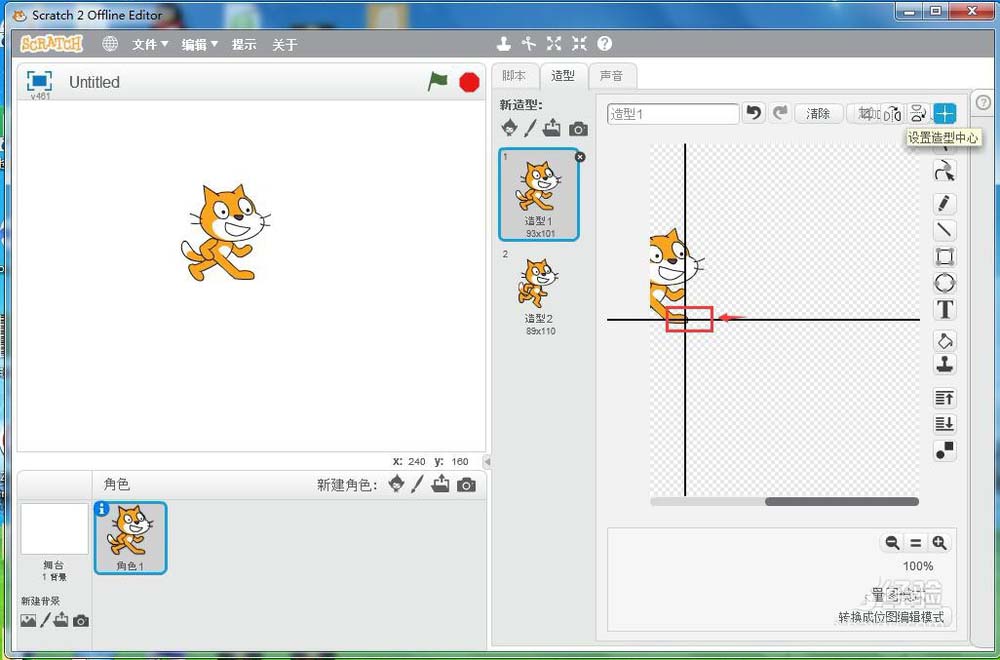Viewport: 1000px width, 660px height.
Task: Paint a new backdrop
Action: 45,620
